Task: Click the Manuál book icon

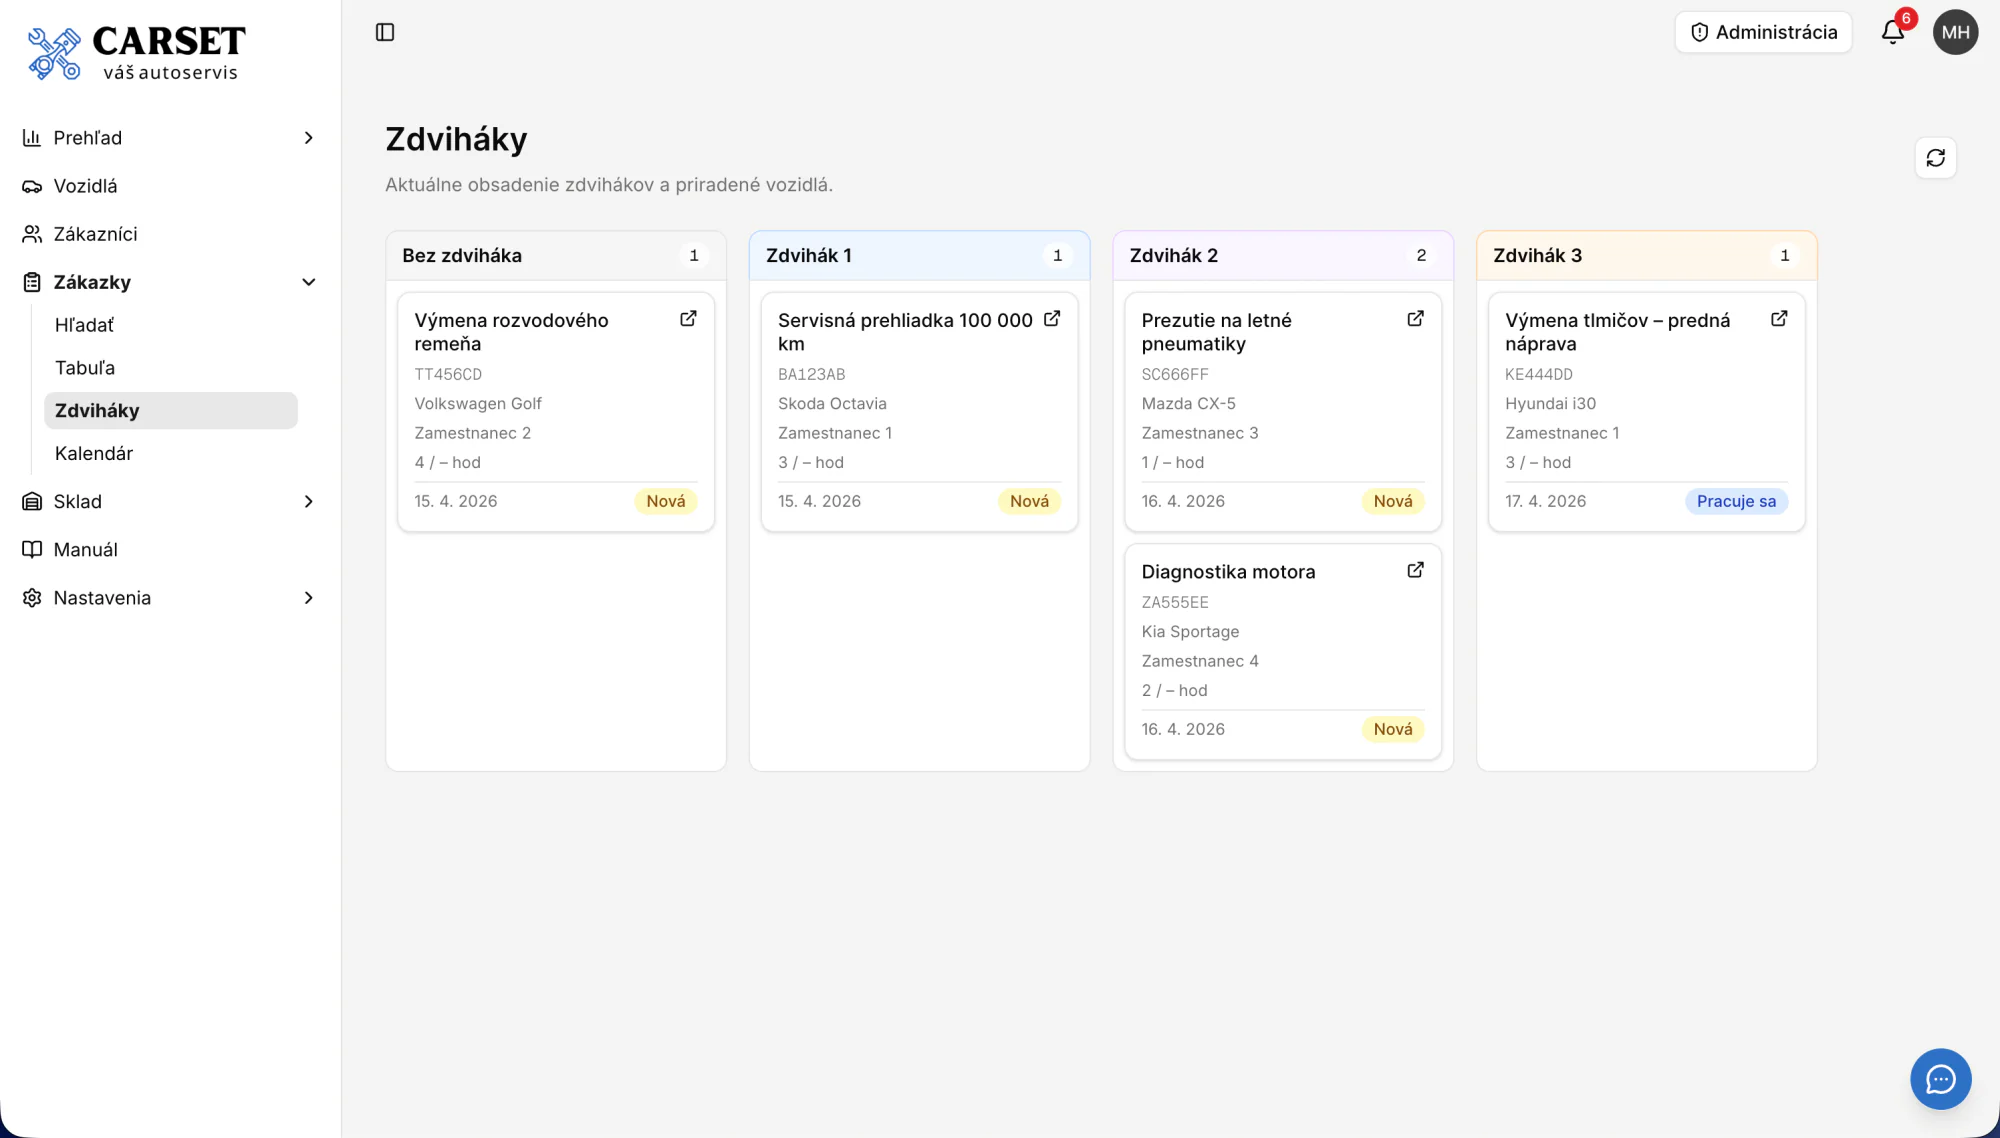Action: click(x=32, y=549)
